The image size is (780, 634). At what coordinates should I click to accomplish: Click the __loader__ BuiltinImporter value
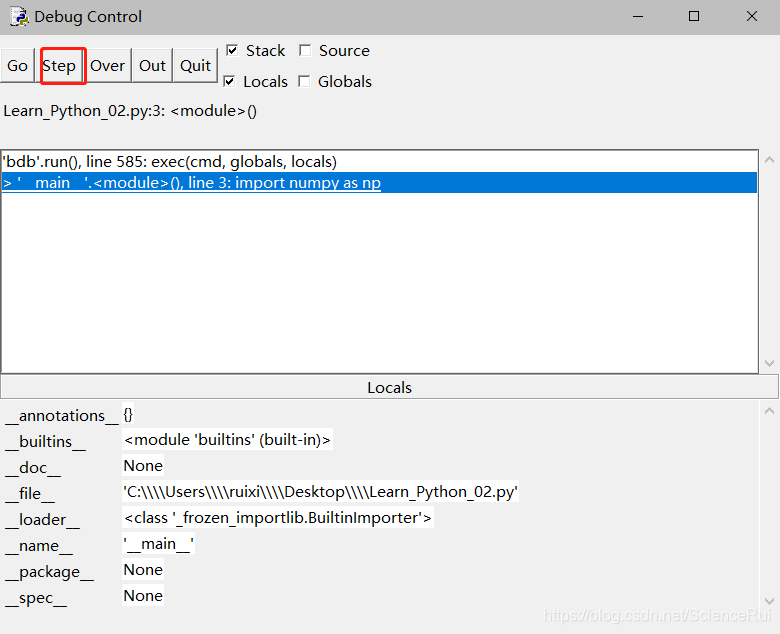278,518
